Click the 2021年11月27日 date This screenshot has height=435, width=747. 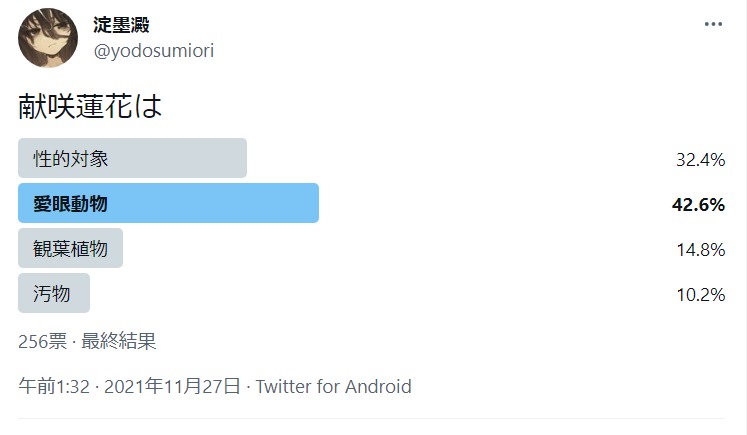(x=172, y=386)
